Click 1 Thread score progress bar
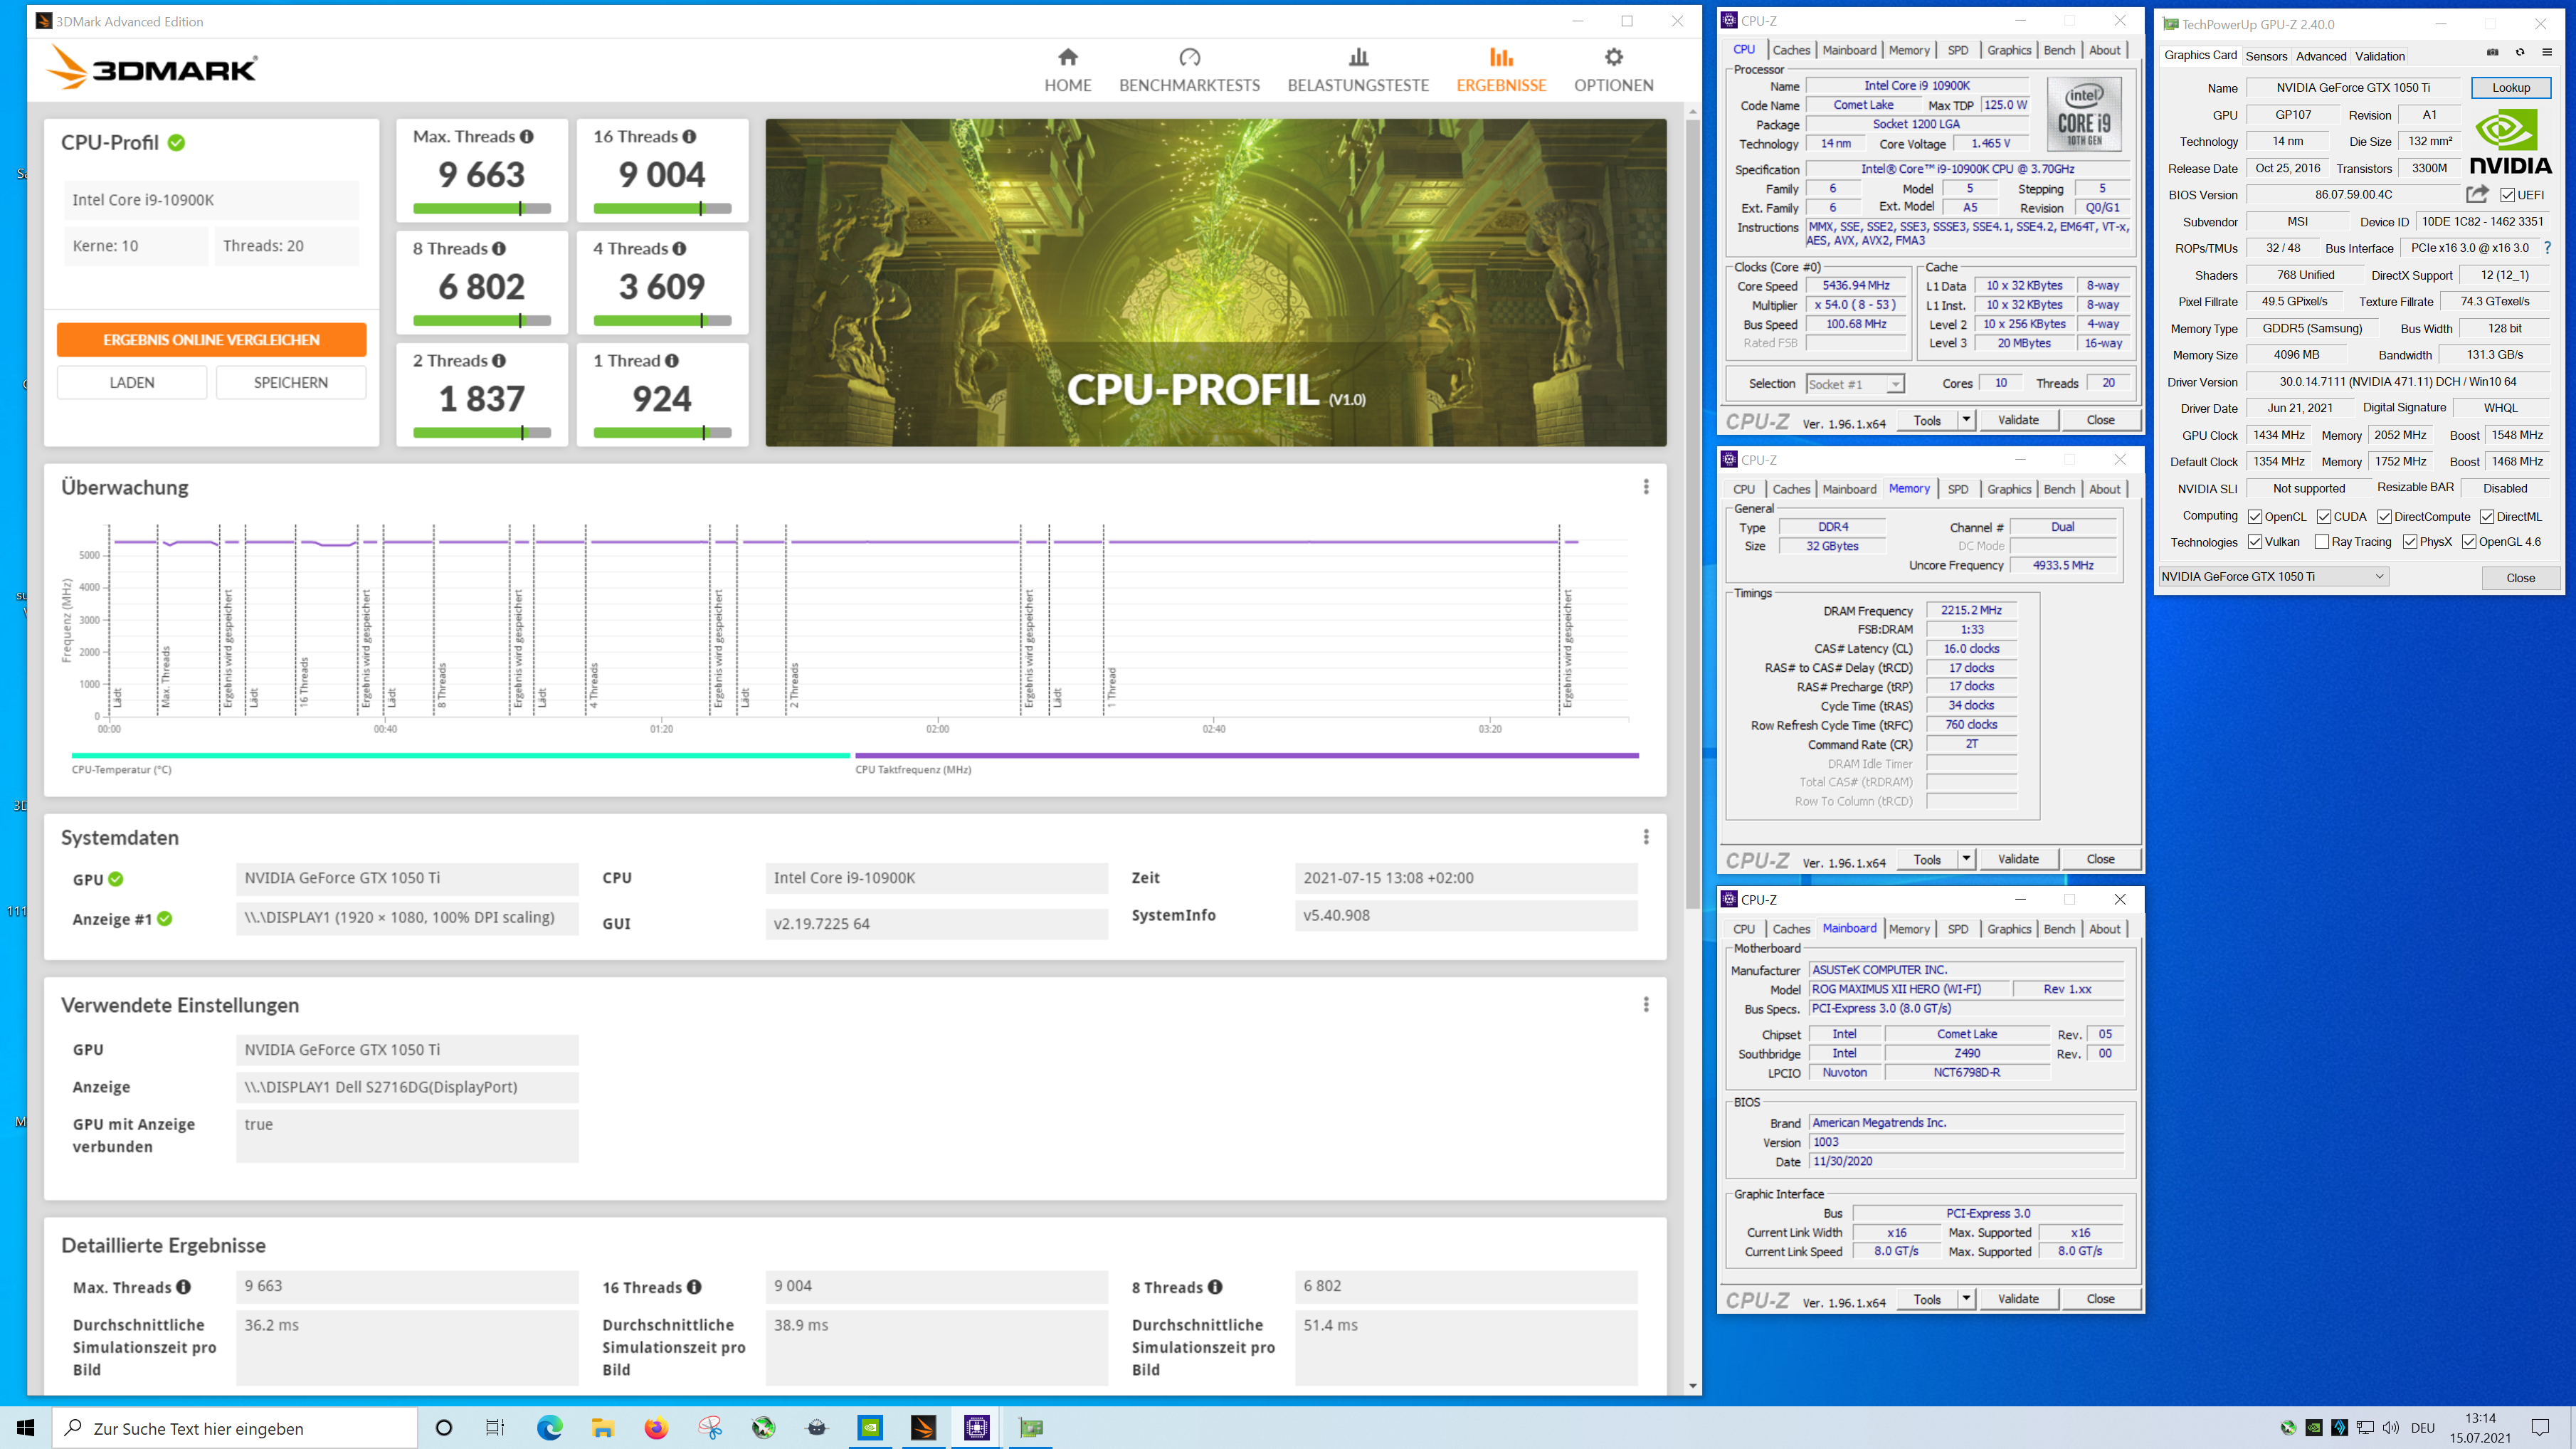Viewport: 2576px width, 1449px height. pos(662,433)
